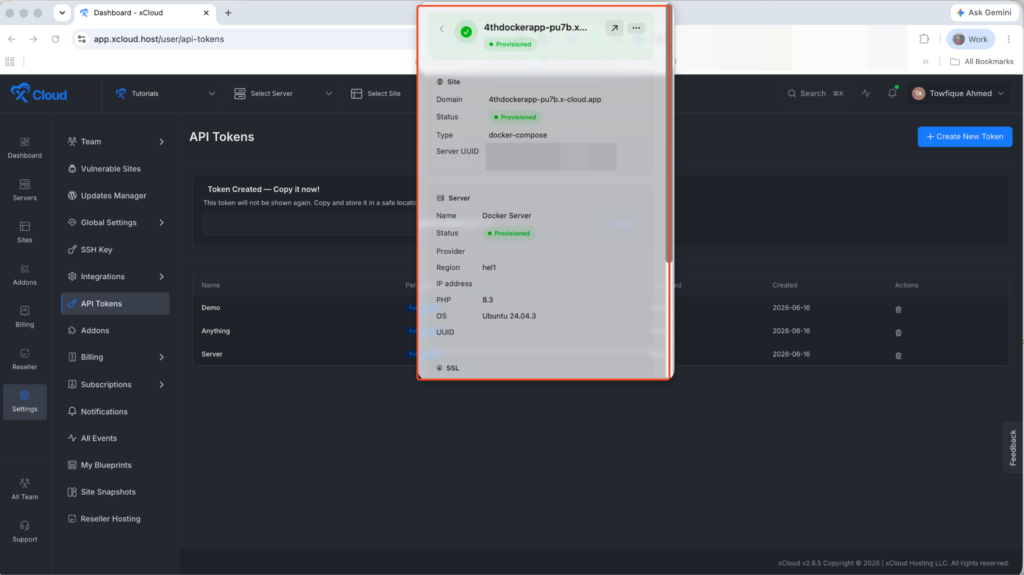Delete the Server token with trash icon

tap(898, 355)
